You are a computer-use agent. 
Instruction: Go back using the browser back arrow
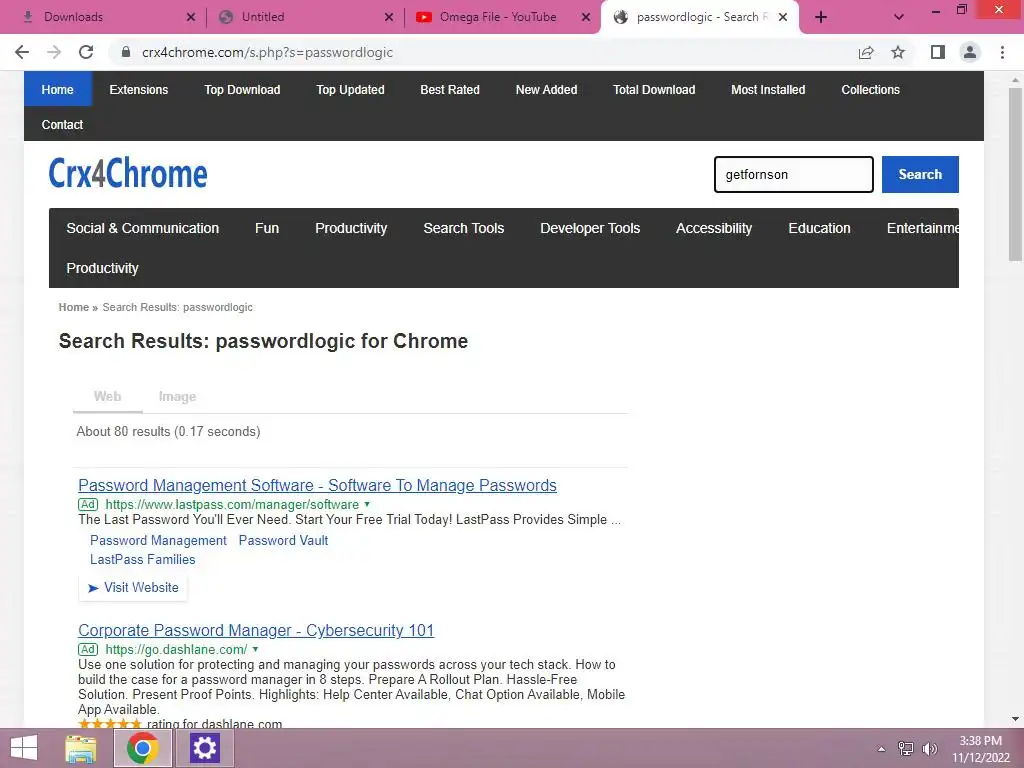22,52
